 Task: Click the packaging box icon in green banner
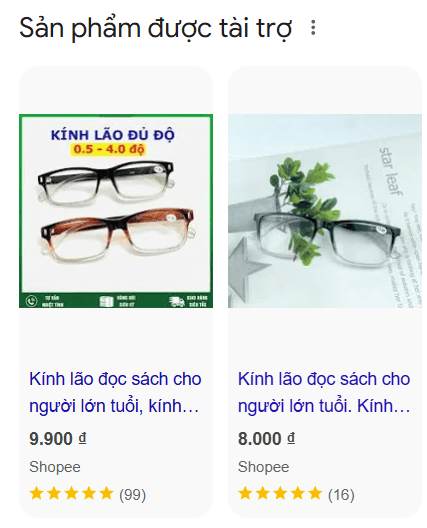[x=106, y=301]
